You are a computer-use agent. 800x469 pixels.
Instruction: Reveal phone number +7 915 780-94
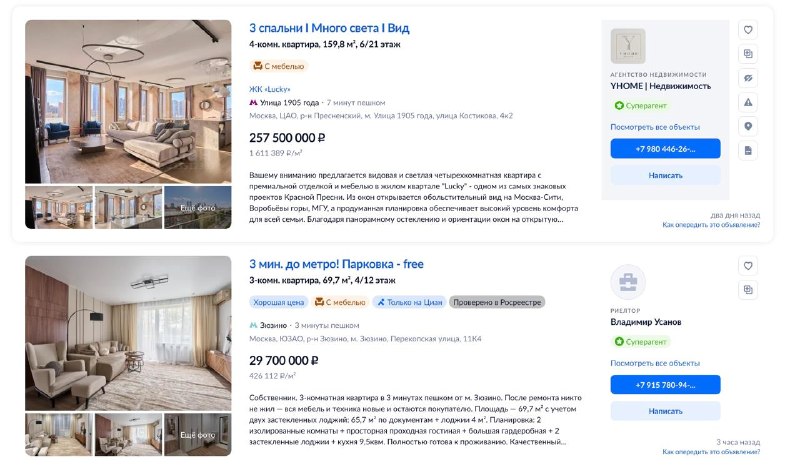point(665,384)
